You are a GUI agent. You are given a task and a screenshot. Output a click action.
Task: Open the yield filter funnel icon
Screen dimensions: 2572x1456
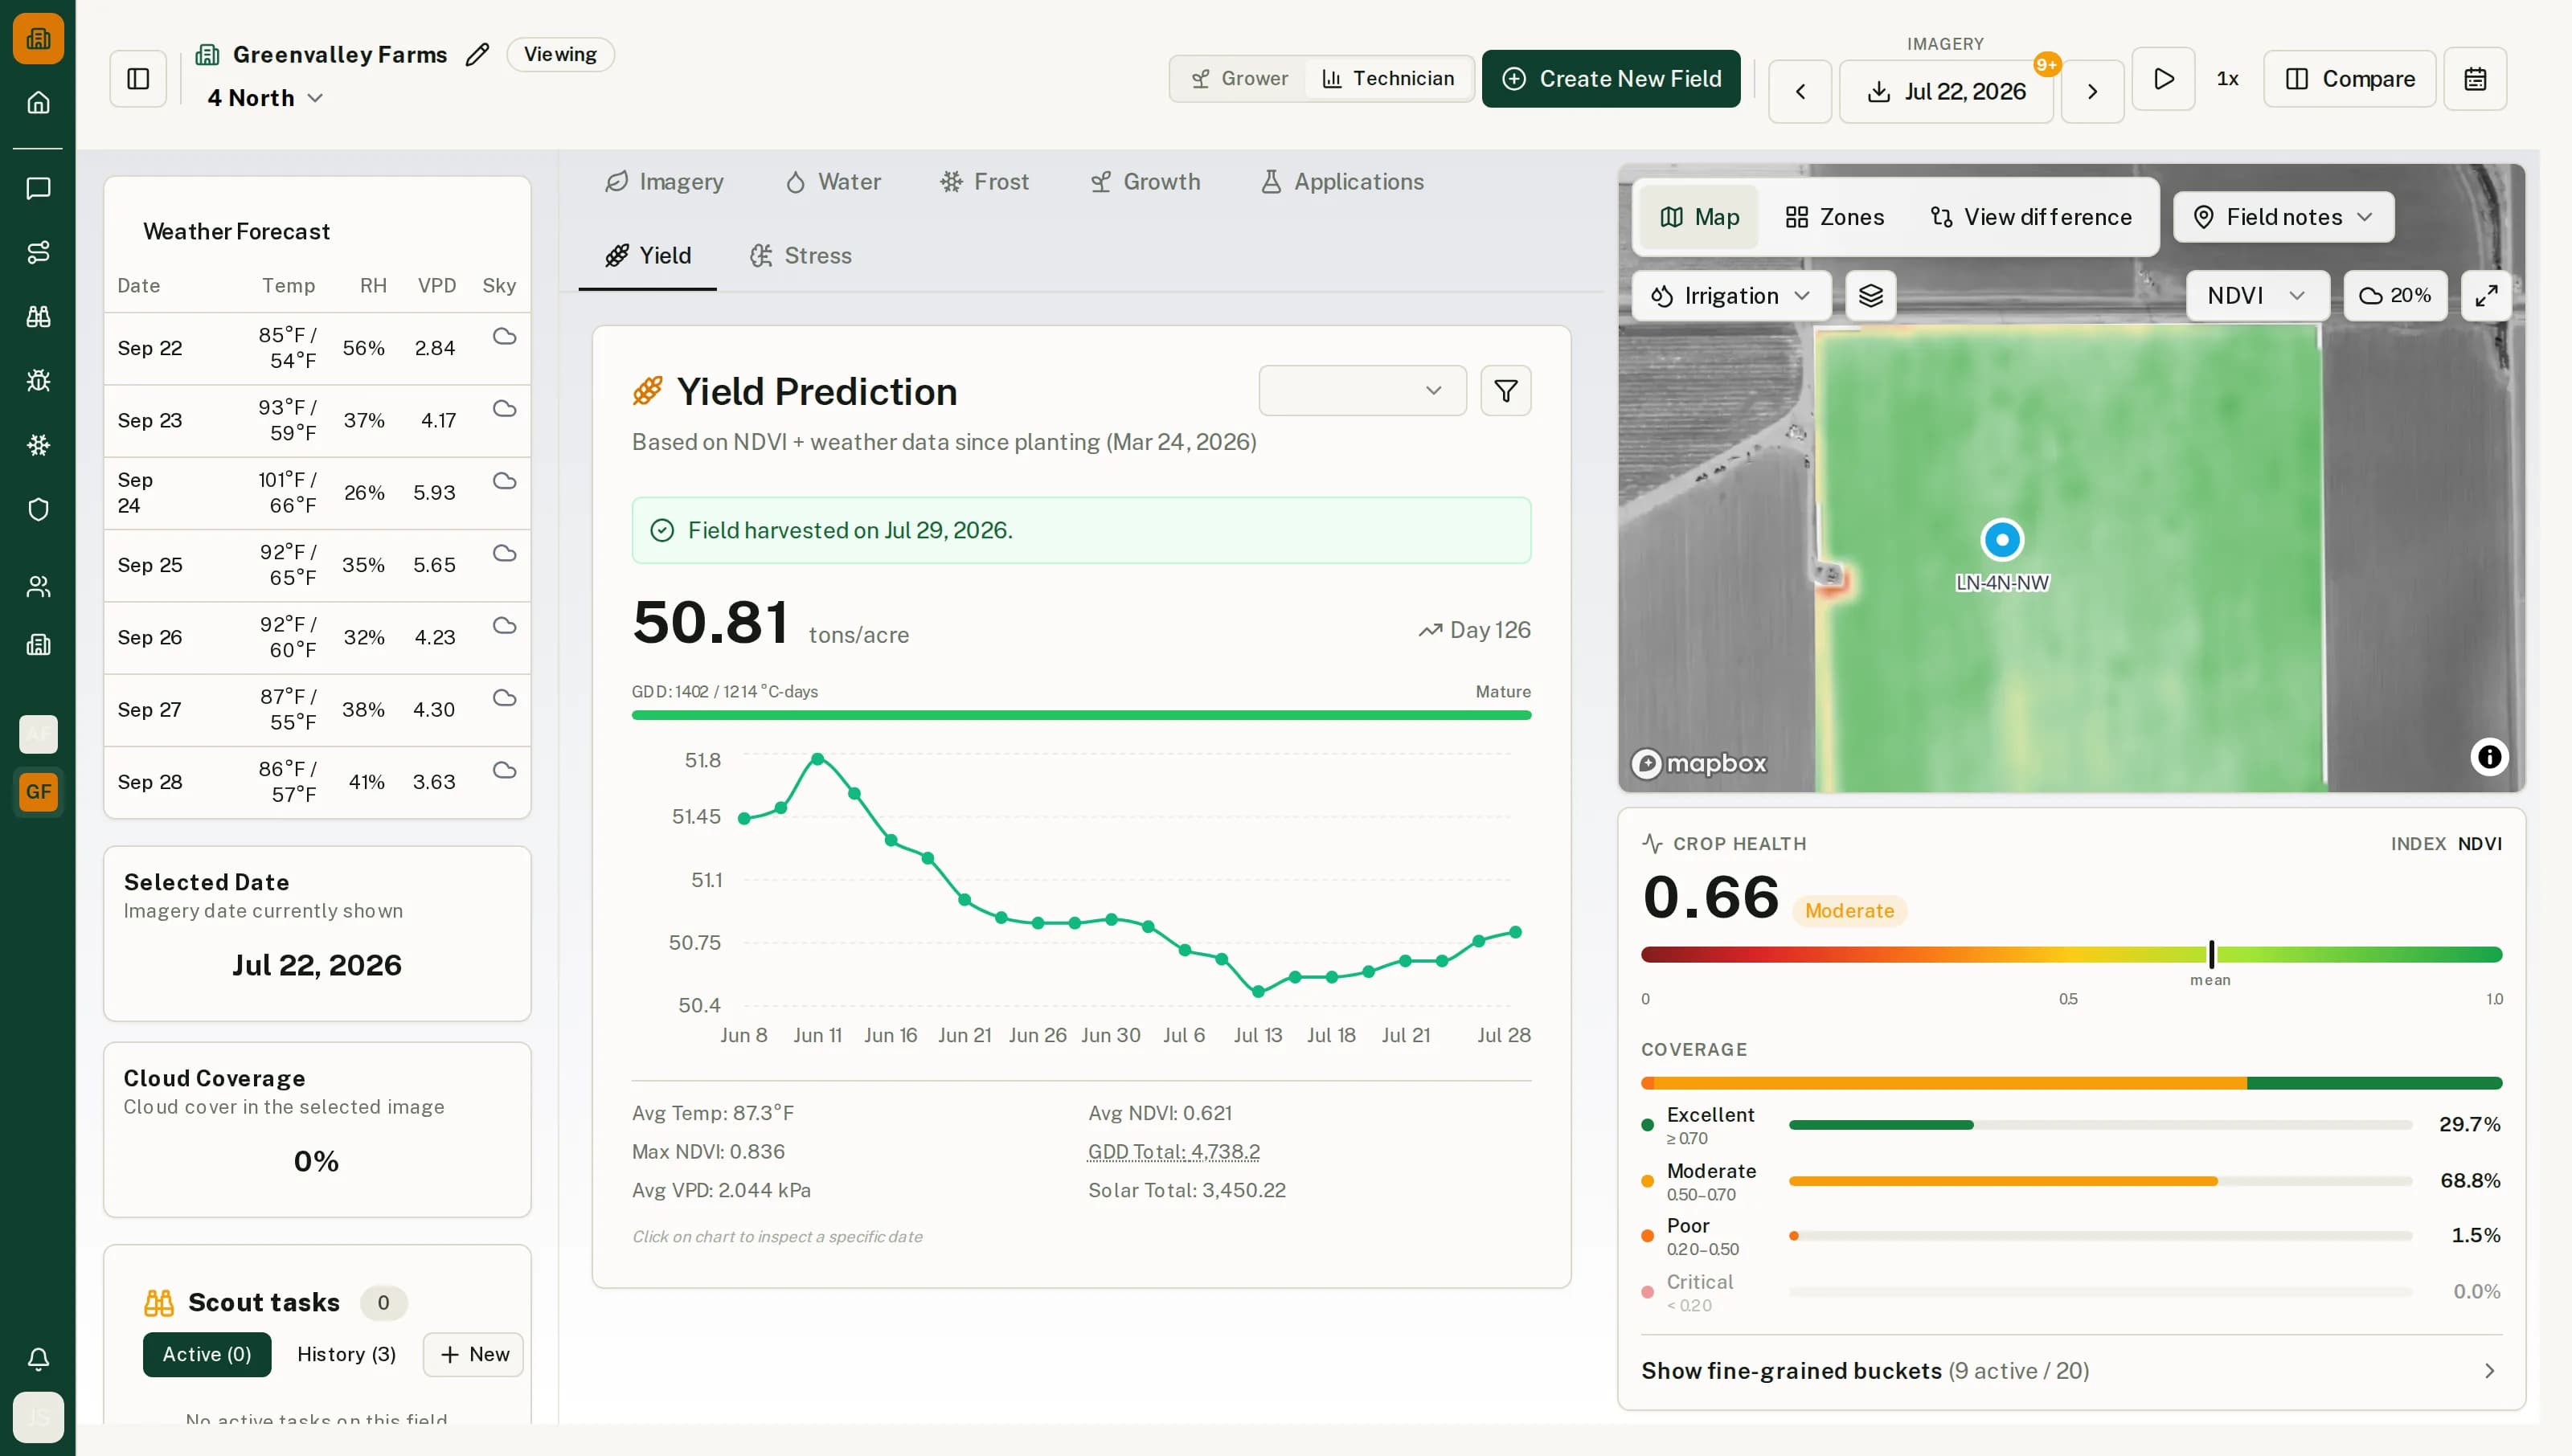coord(1505,391)
